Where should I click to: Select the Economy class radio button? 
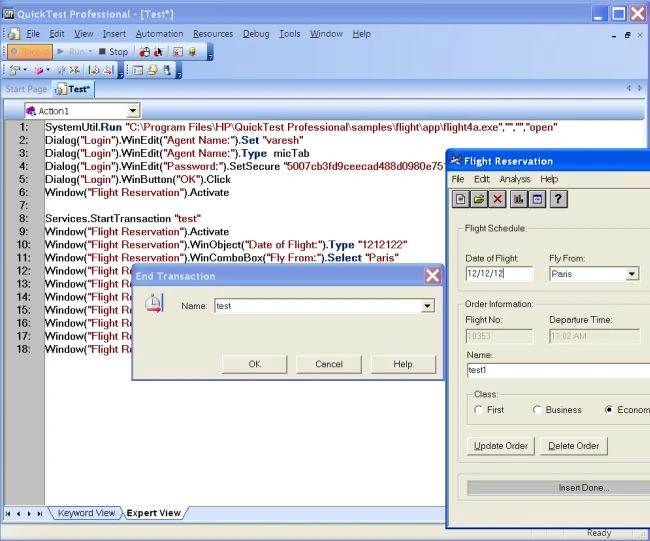tap(609, 410)
